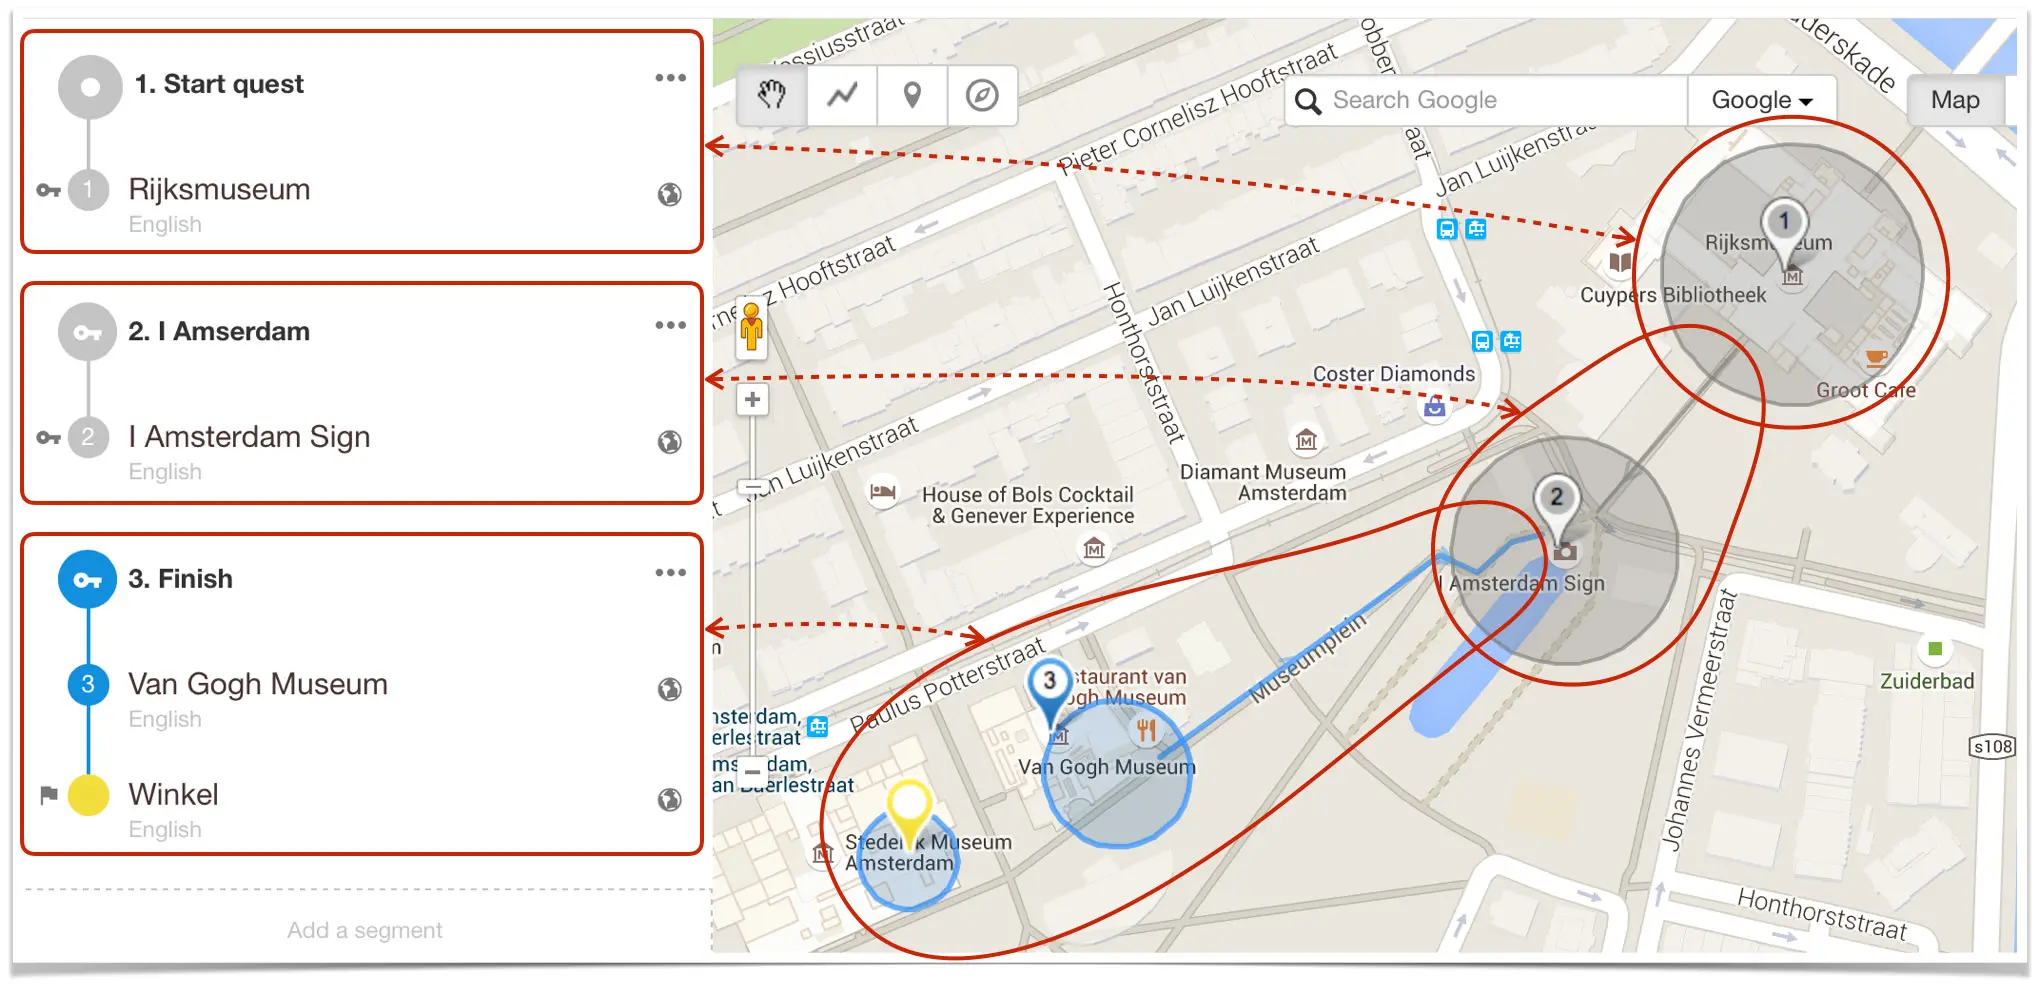This screenshot has height=990, width=2042.
Task: Click the Street View pegman icon
Action: (x=752, y=327)
